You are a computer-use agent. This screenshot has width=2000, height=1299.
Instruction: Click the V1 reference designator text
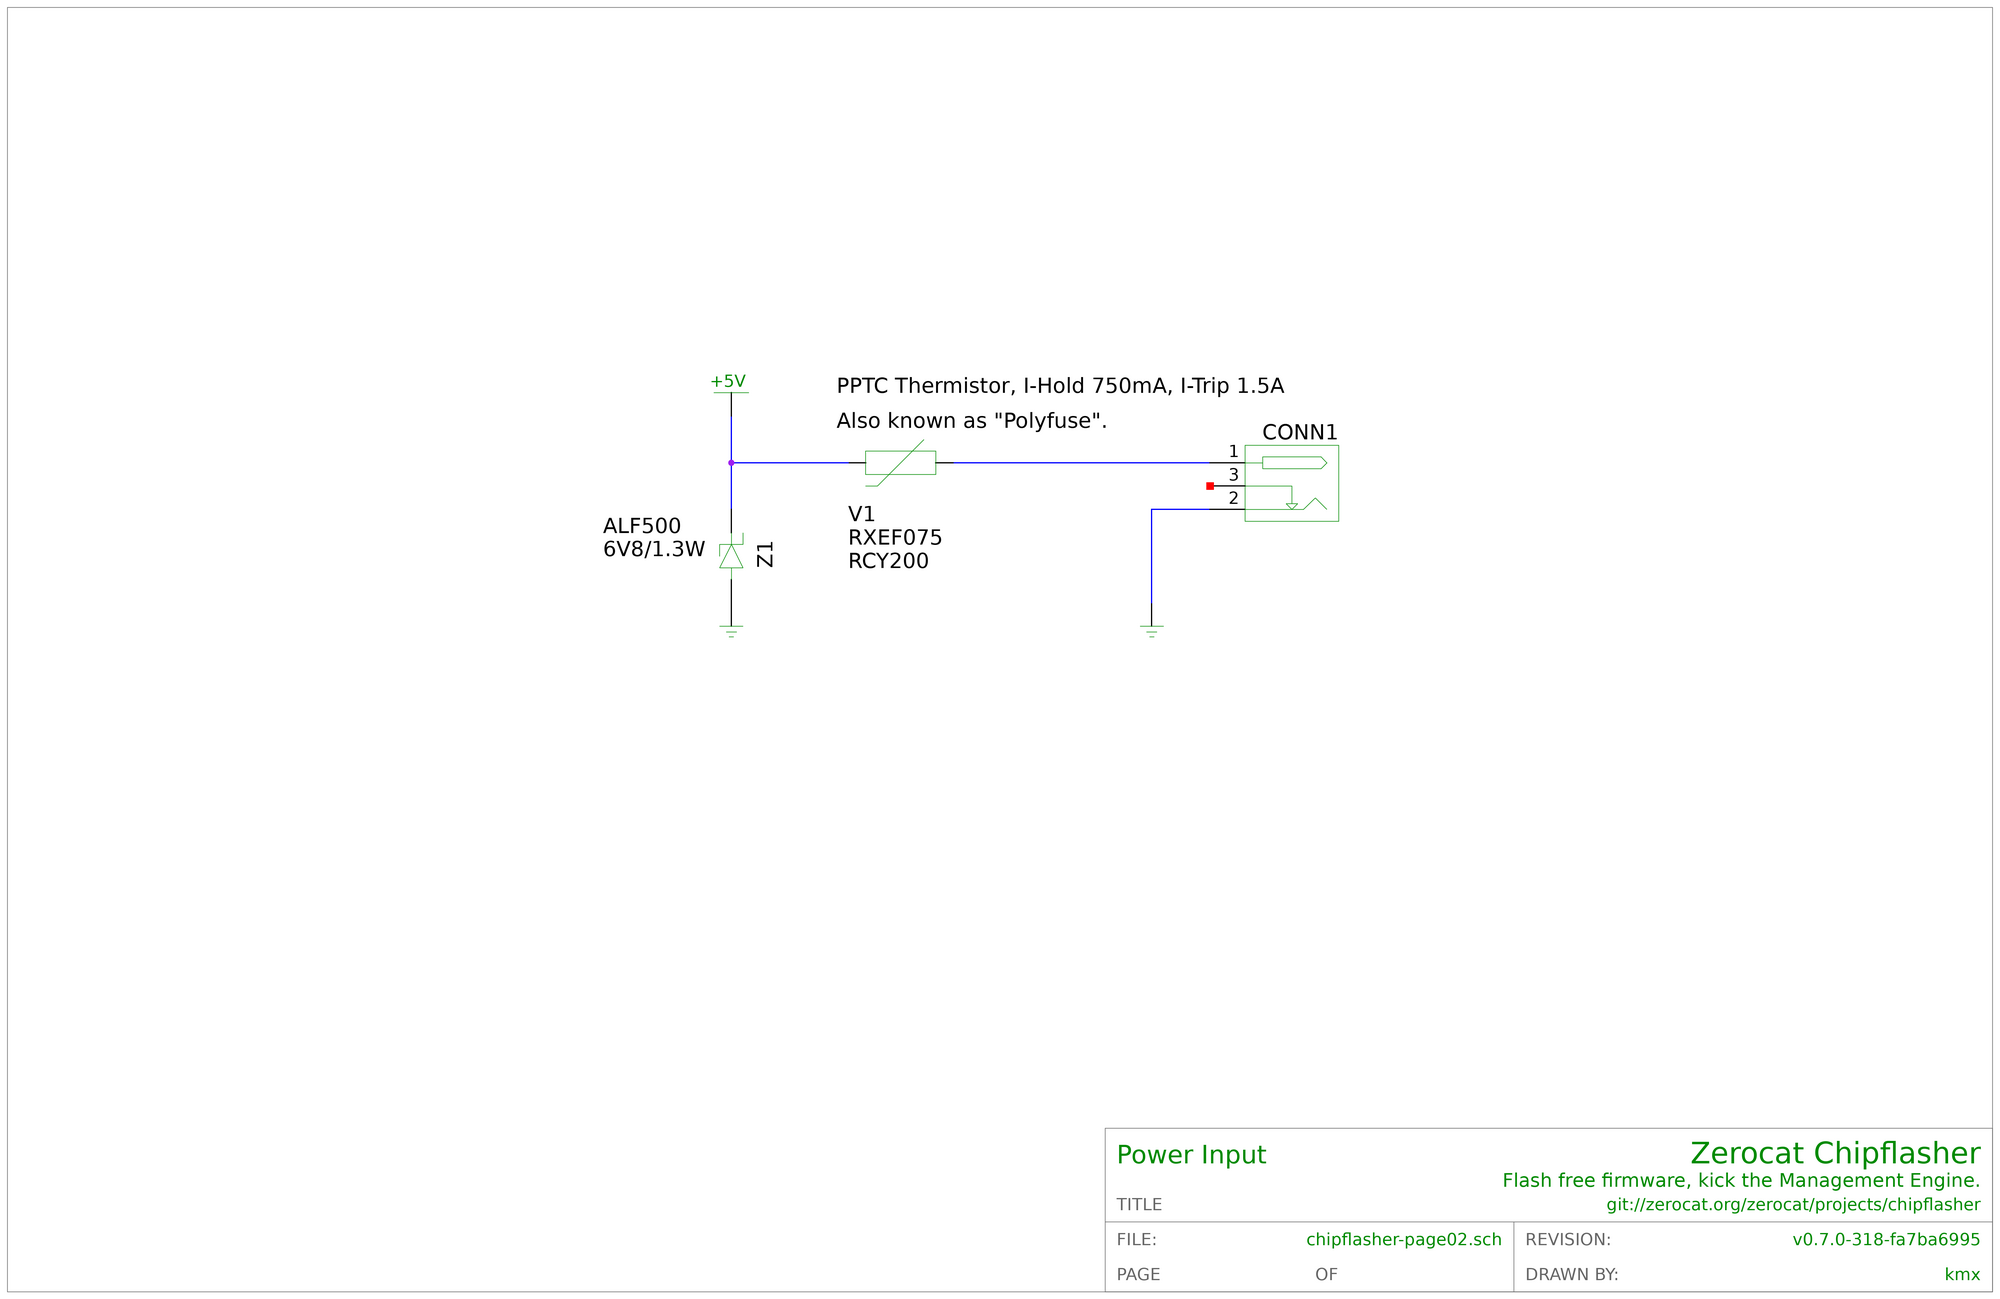861,514
